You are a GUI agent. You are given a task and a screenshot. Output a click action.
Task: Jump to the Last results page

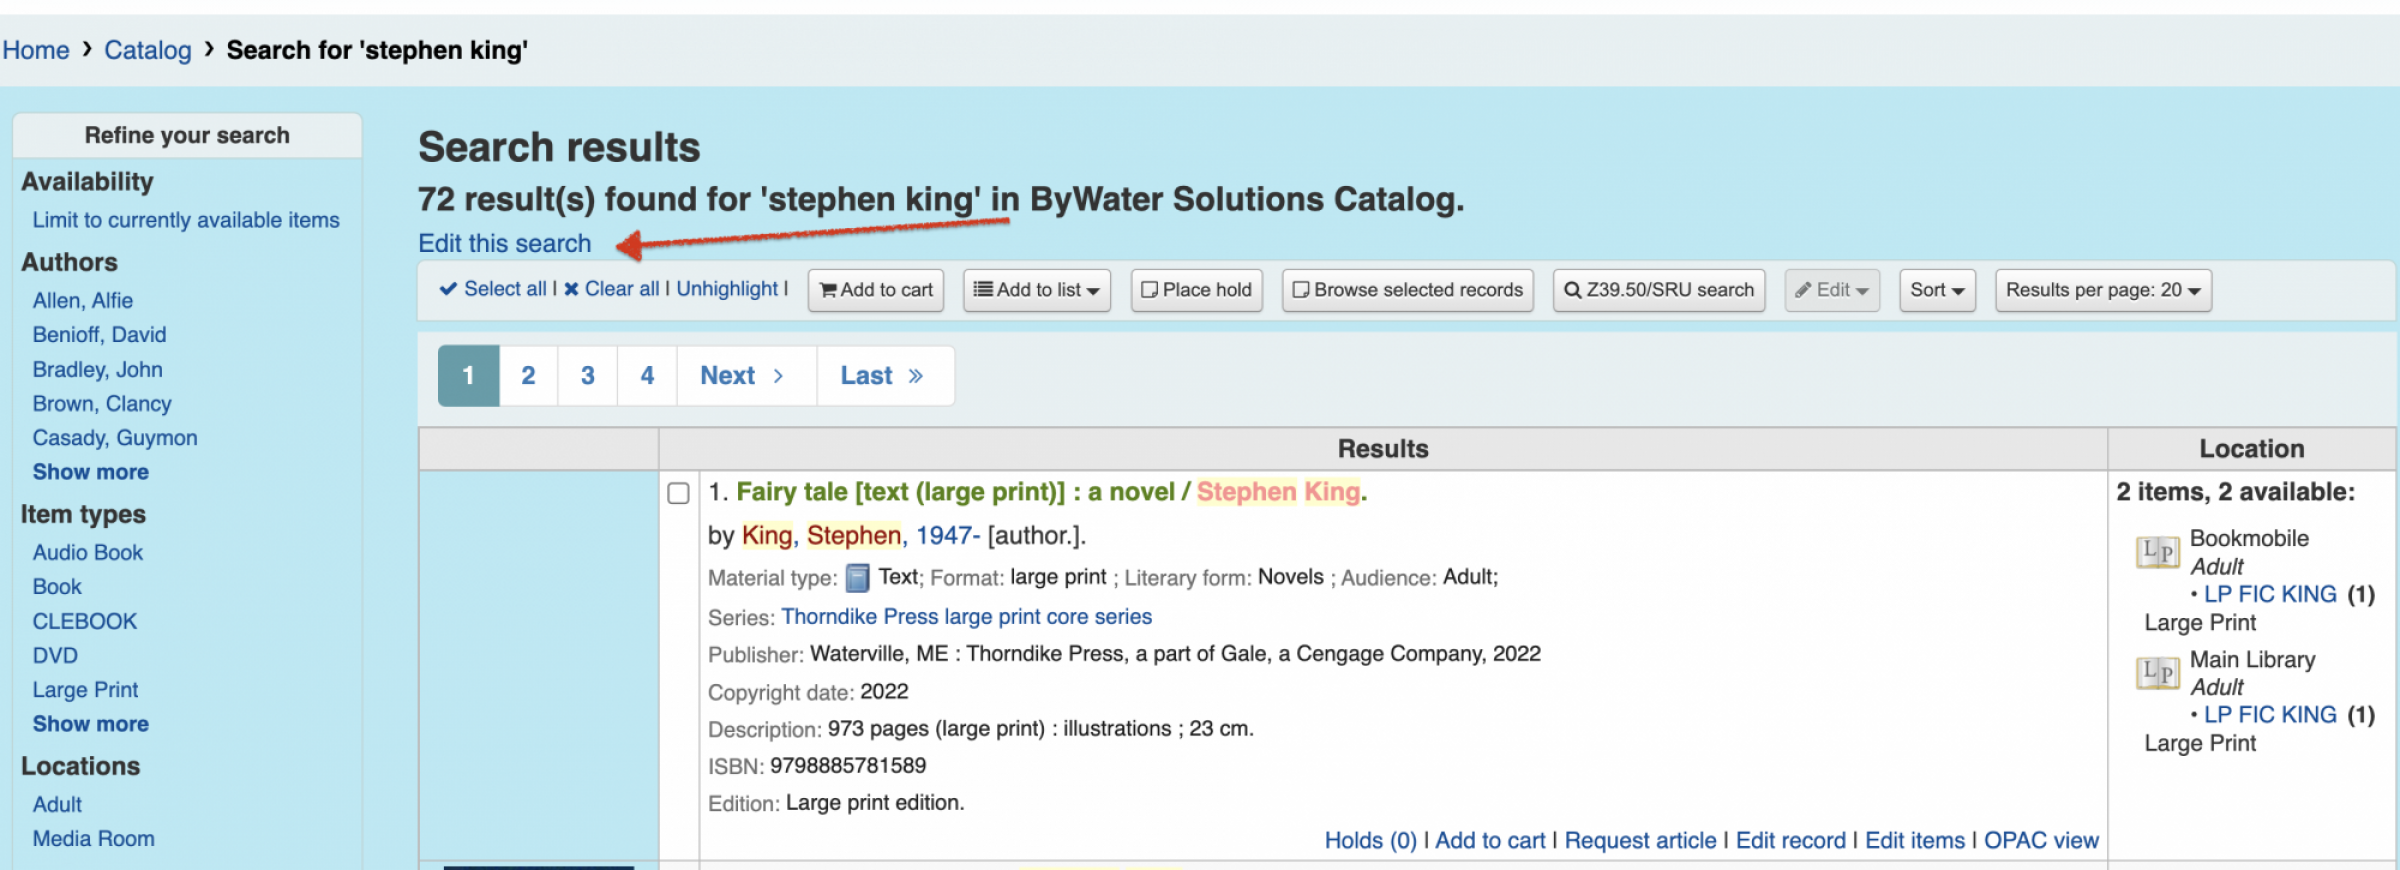click(882, 376)
